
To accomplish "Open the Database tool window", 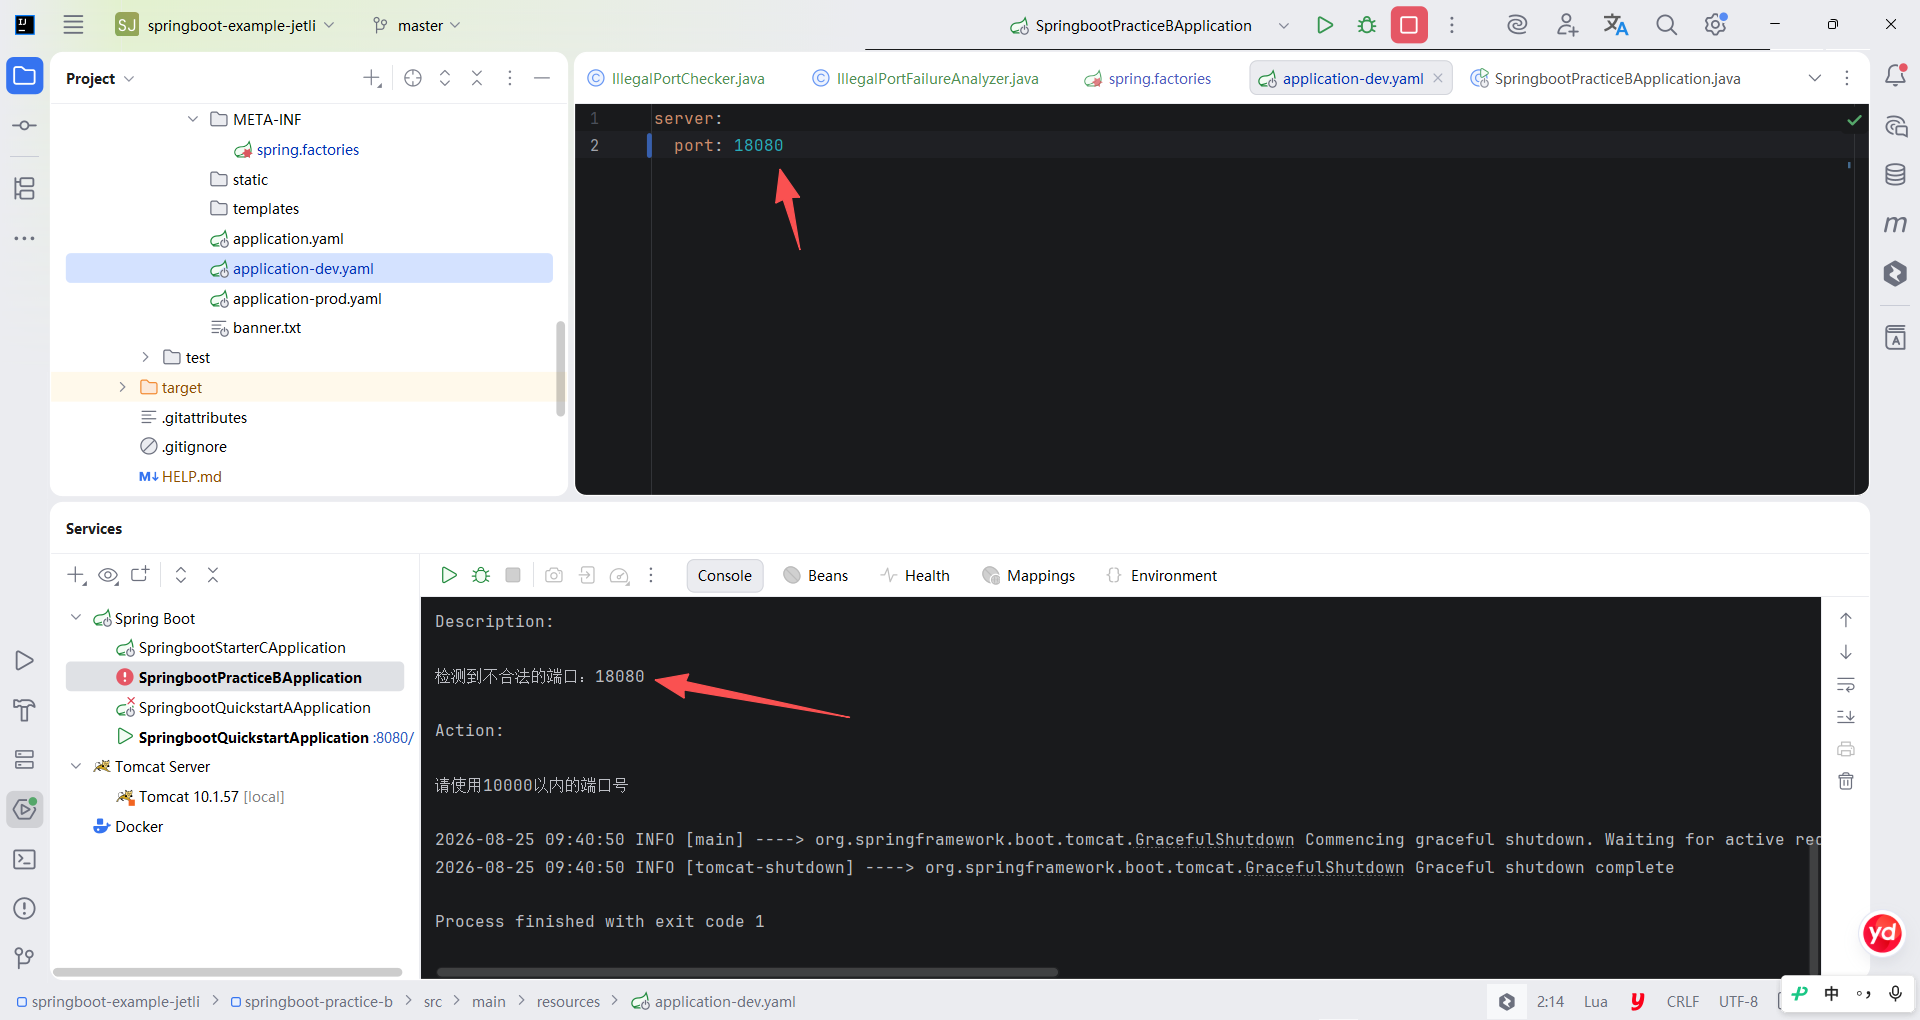I will click(1895, 175).
